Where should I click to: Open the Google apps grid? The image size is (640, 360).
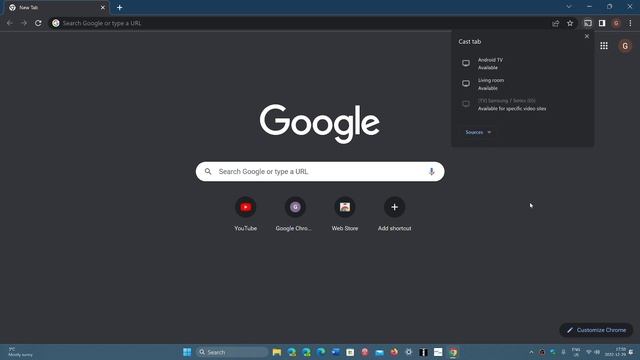click(604, 46)
